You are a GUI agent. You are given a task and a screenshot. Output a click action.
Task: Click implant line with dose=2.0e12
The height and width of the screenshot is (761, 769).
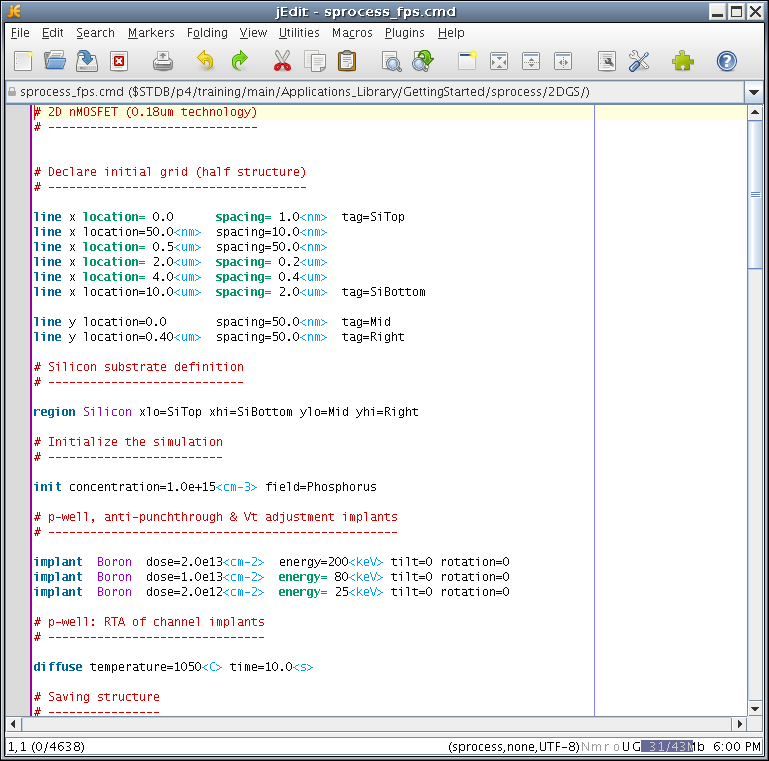pyautogui.click(x=271, y=592)
